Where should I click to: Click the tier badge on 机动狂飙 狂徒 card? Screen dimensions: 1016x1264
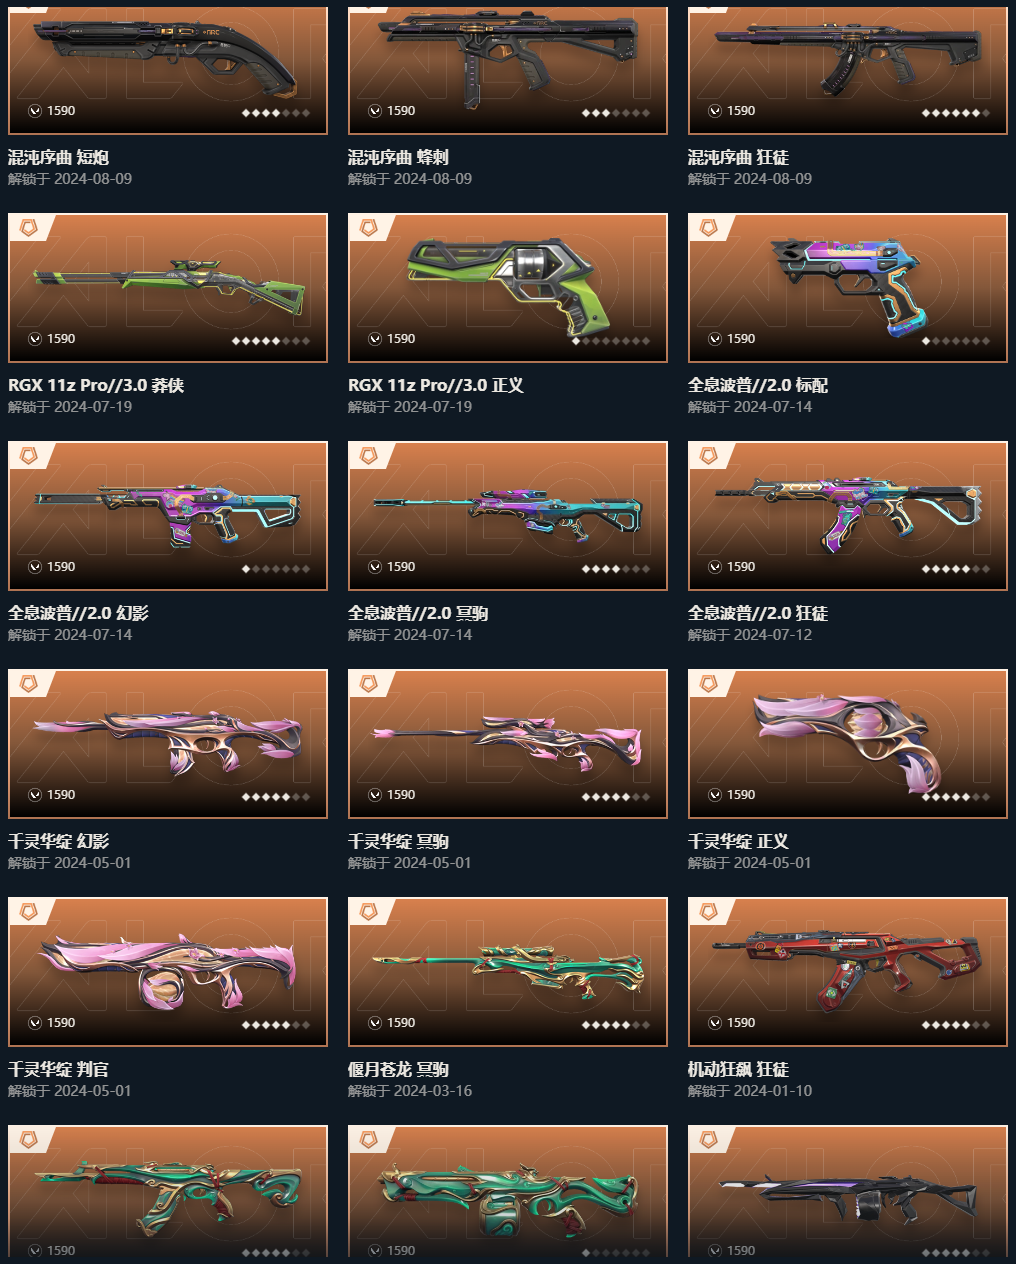(707, 912)
